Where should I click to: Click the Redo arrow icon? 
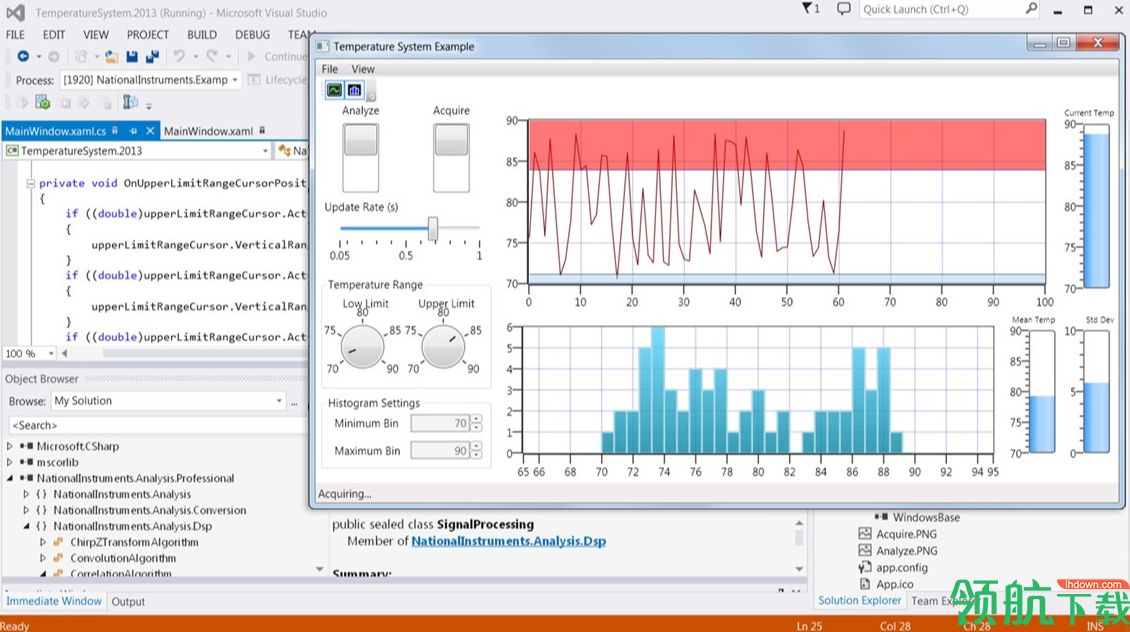tap(212, 55)
